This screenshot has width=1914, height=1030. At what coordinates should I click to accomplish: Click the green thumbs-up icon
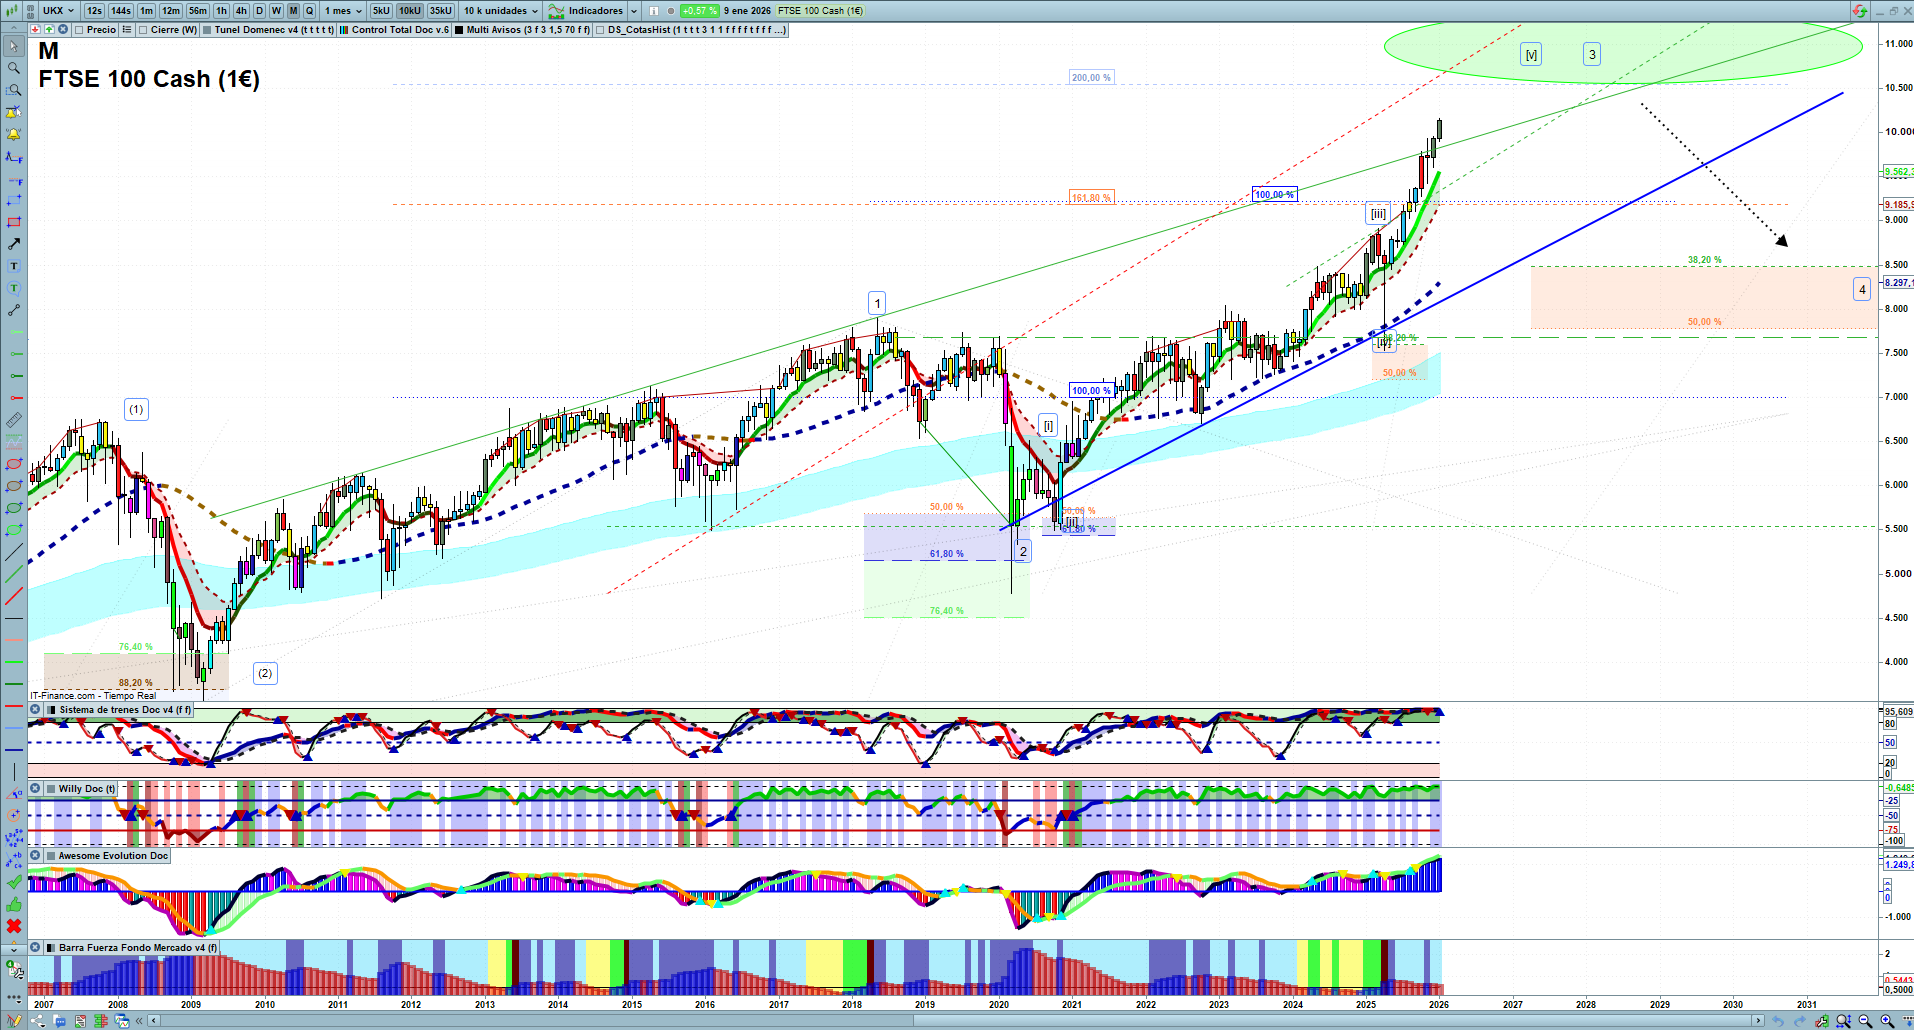pyautogui.click(x=14, y=904)
